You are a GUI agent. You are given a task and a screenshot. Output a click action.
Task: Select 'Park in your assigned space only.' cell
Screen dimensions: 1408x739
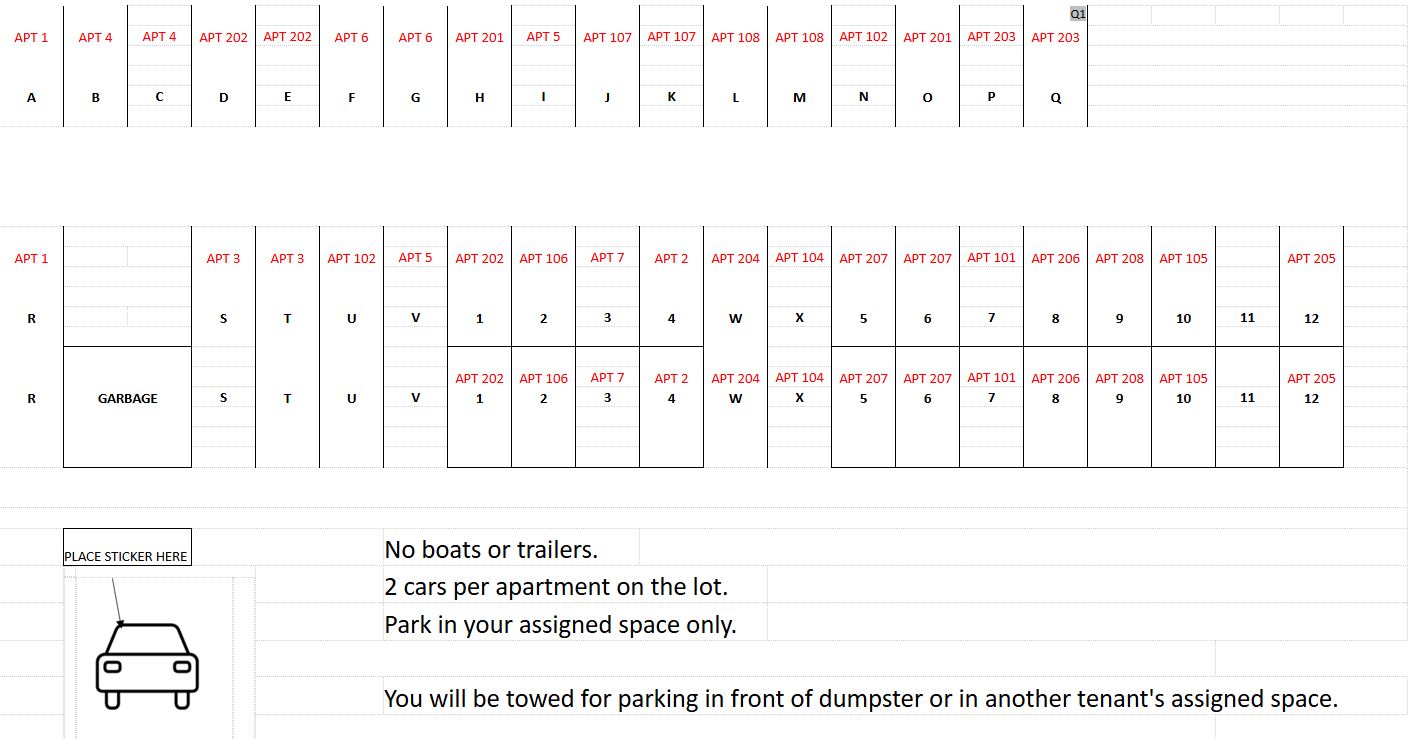coord(560,625)
